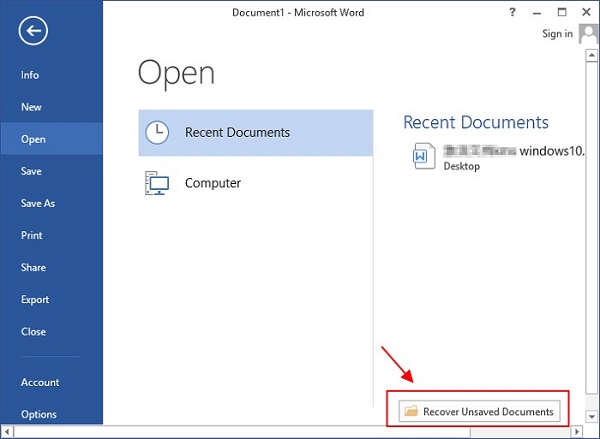600x439 pixels.
Task: Click the horizontal scrollbar right arrow
Action: (575, 431)
